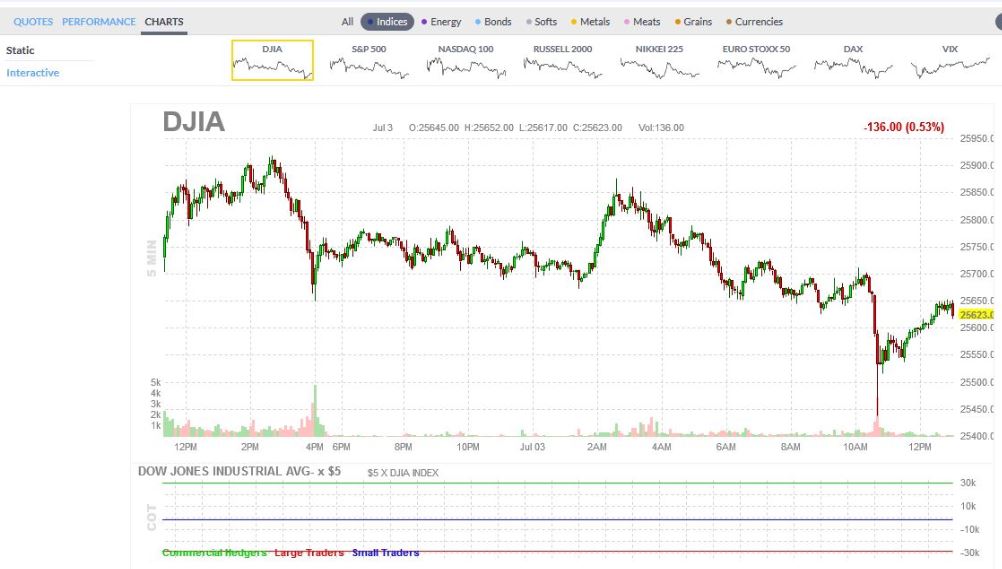Select the S&P 500 mini chart
The height and width of the screenshot is (569, 1002).
(369, 61)
